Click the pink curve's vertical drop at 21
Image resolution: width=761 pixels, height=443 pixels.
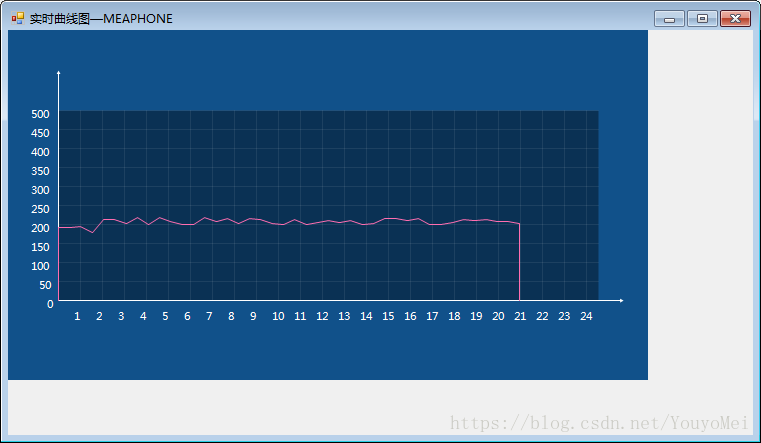tap(520, 262)
